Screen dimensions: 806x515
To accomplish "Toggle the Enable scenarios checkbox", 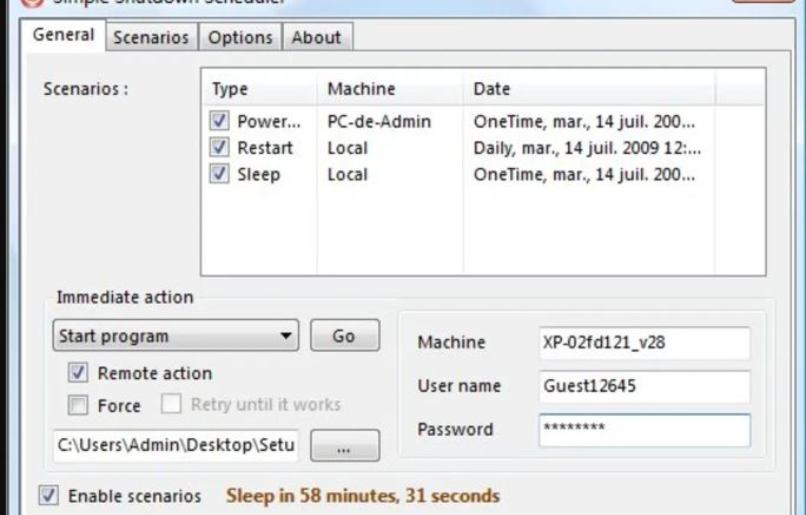I will [49, 495].
